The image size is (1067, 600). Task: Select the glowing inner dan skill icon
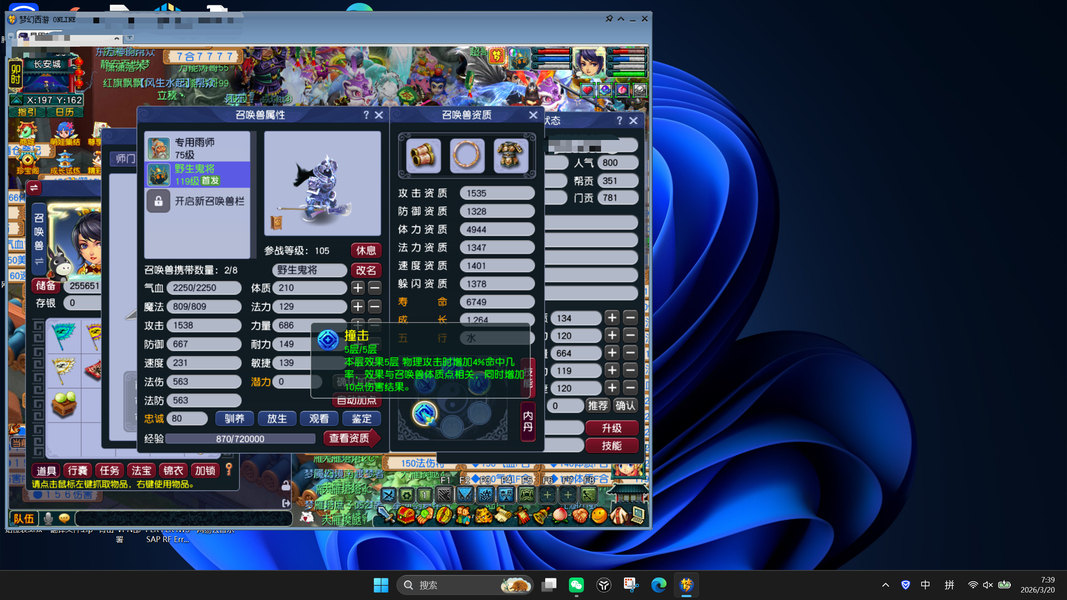[x=425, y=412]
